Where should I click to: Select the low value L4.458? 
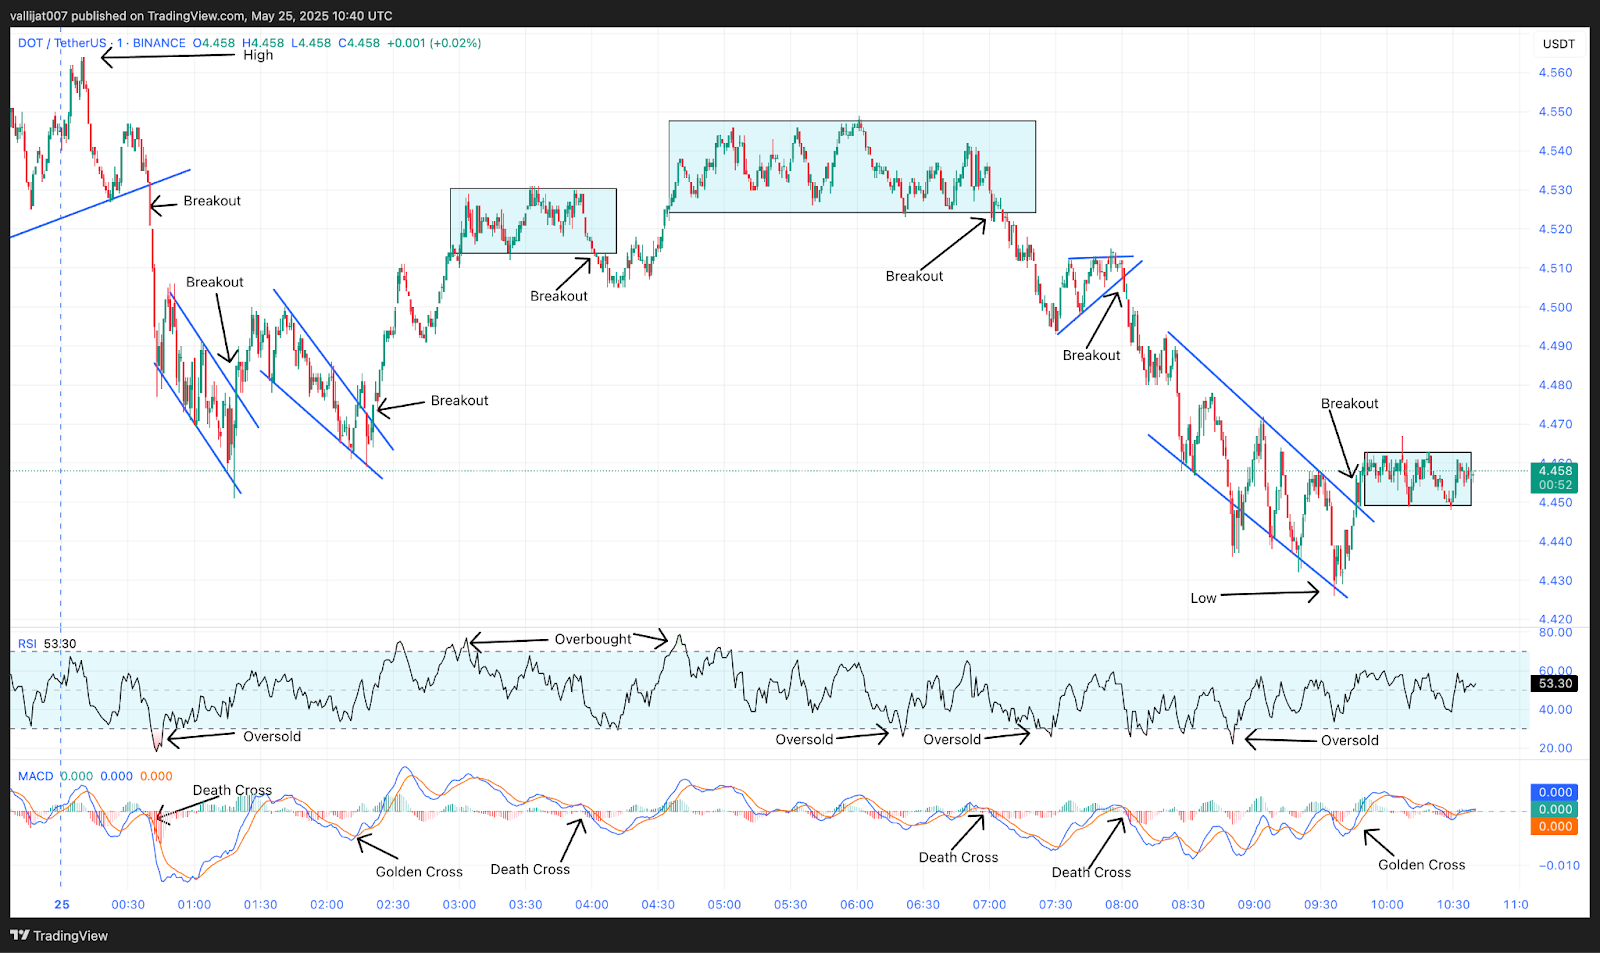(x=311, y=43)
